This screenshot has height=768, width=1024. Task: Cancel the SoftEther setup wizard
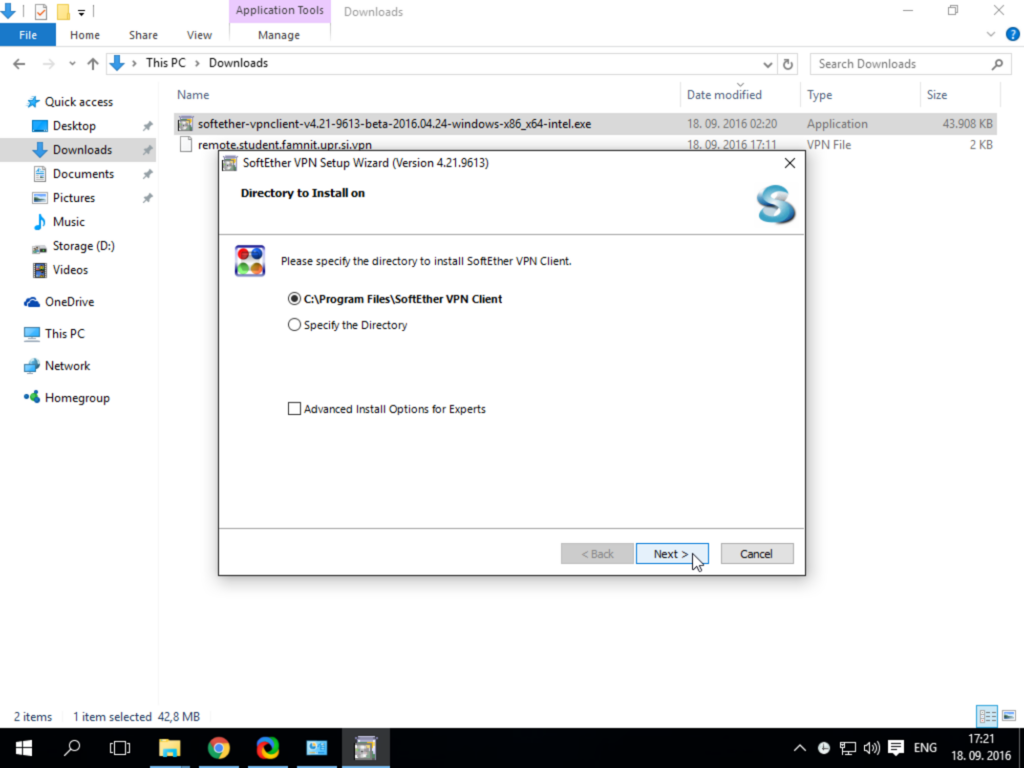pyautogui.click(x=757, y=554)
